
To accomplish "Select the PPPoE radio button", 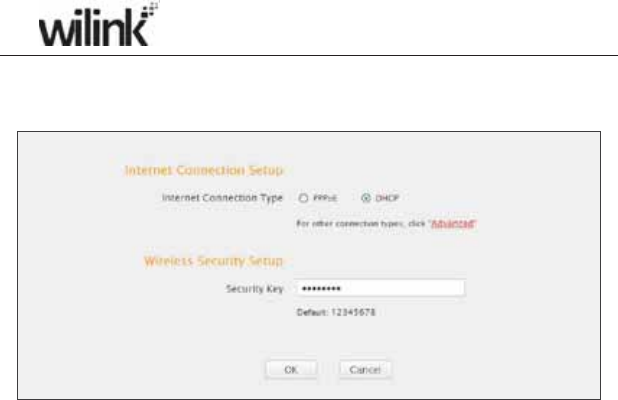I will point(303,198).
